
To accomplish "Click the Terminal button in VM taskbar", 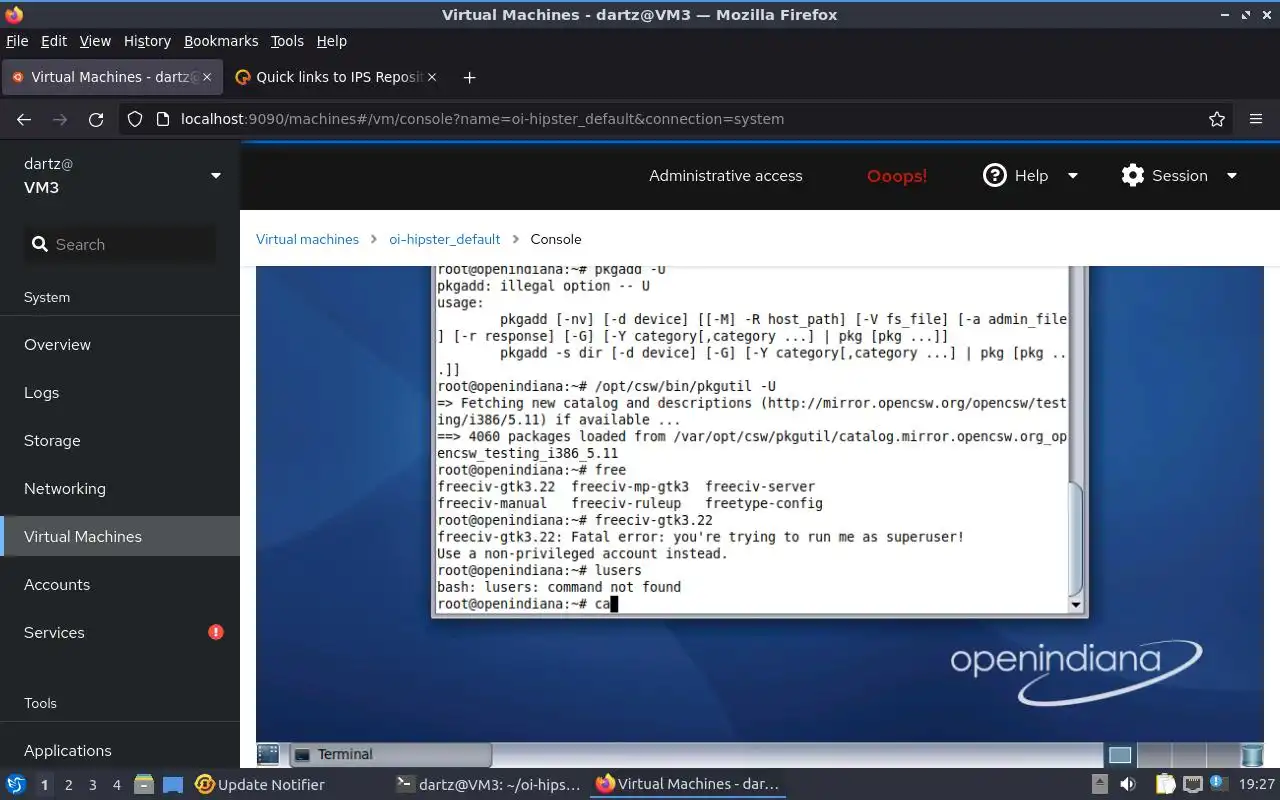I will (390, 754).
